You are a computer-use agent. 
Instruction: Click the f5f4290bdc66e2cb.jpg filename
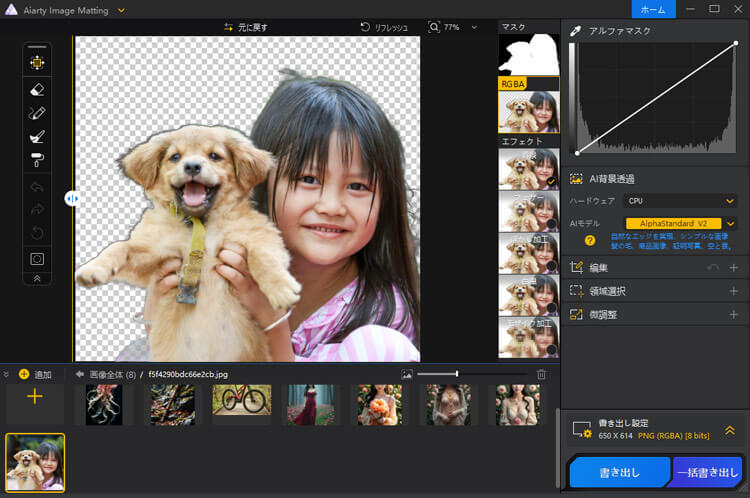[x=188, y=374]
